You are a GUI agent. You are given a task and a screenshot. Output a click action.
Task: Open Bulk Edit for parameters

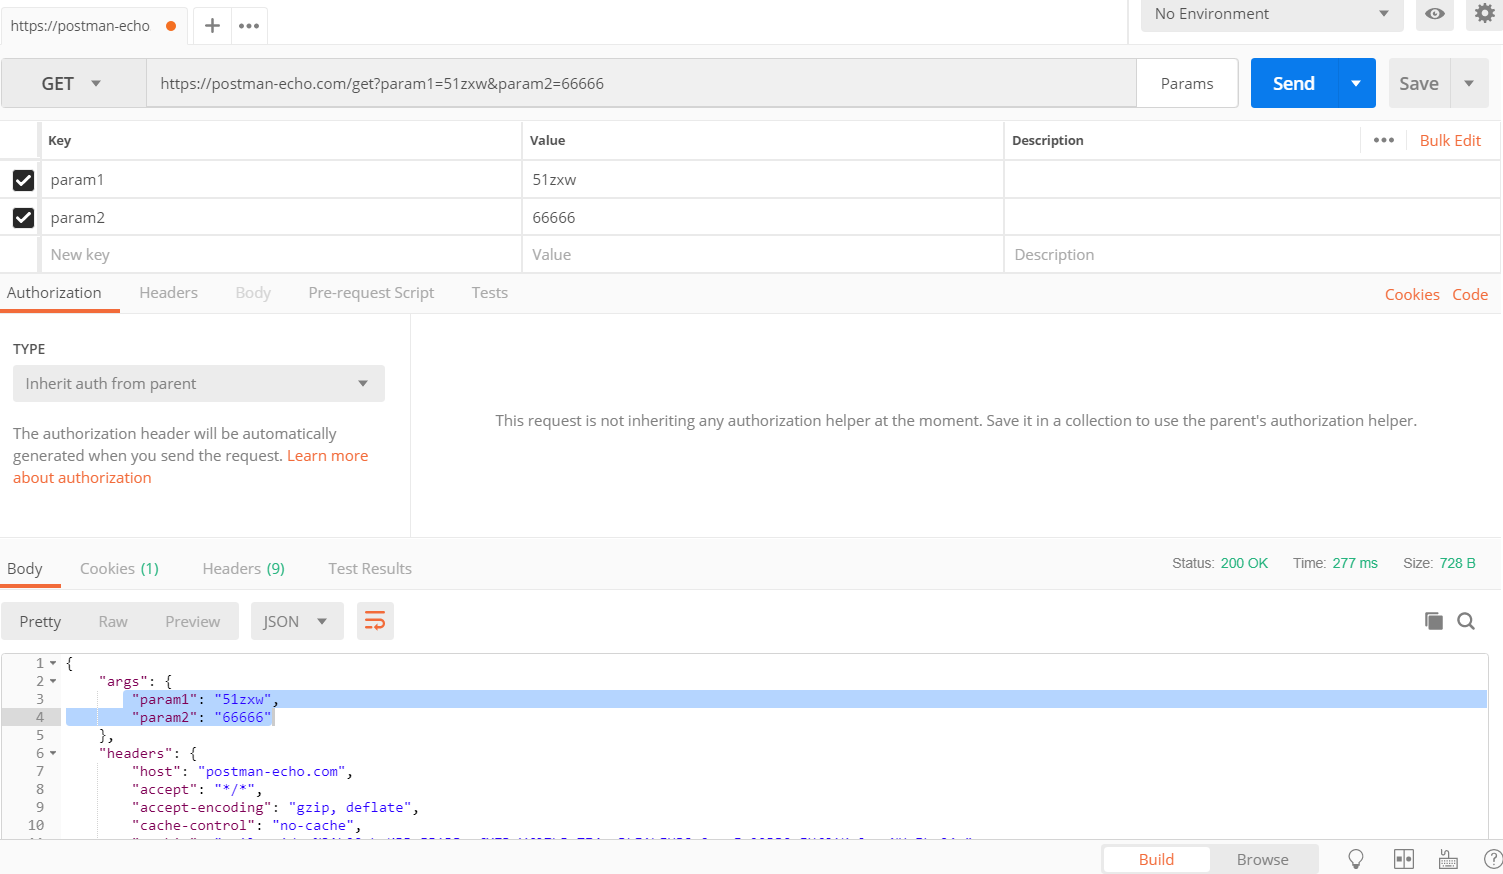click(1450, 140)
